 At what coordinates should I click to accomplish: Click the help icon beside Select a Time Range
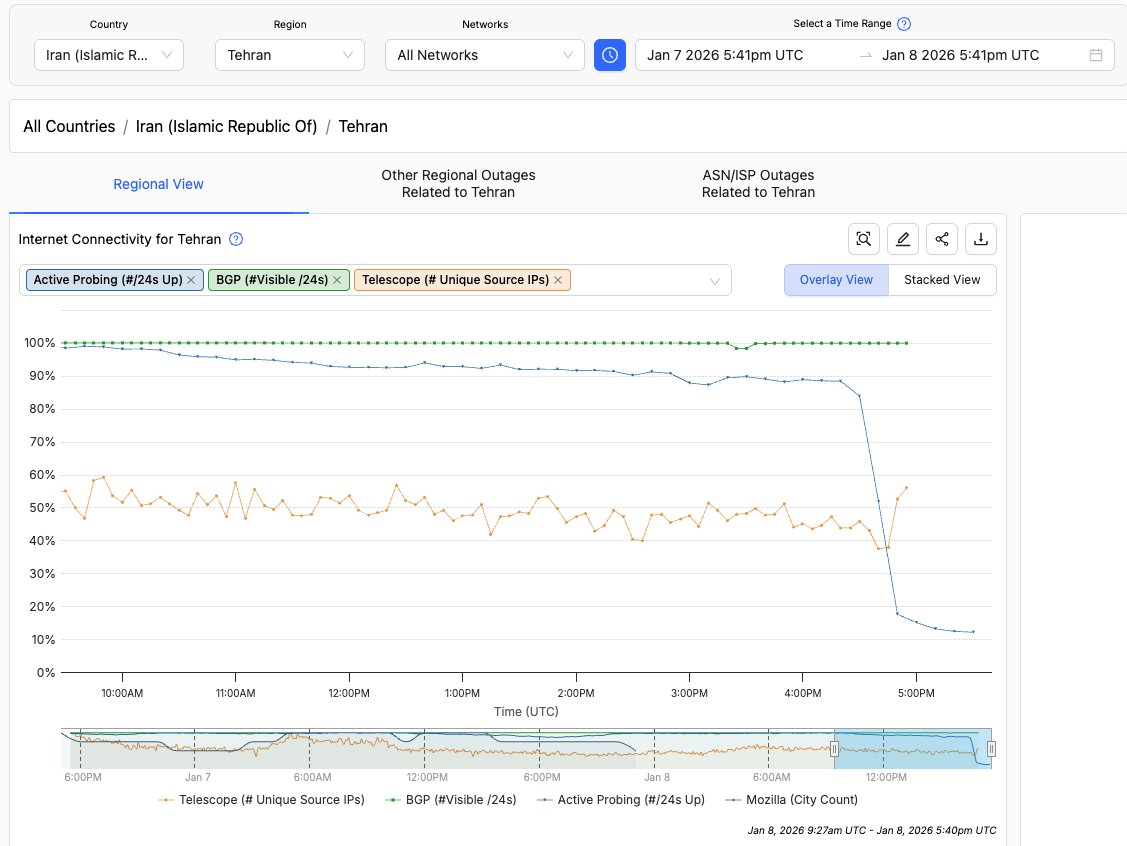(x=904, y=24)
